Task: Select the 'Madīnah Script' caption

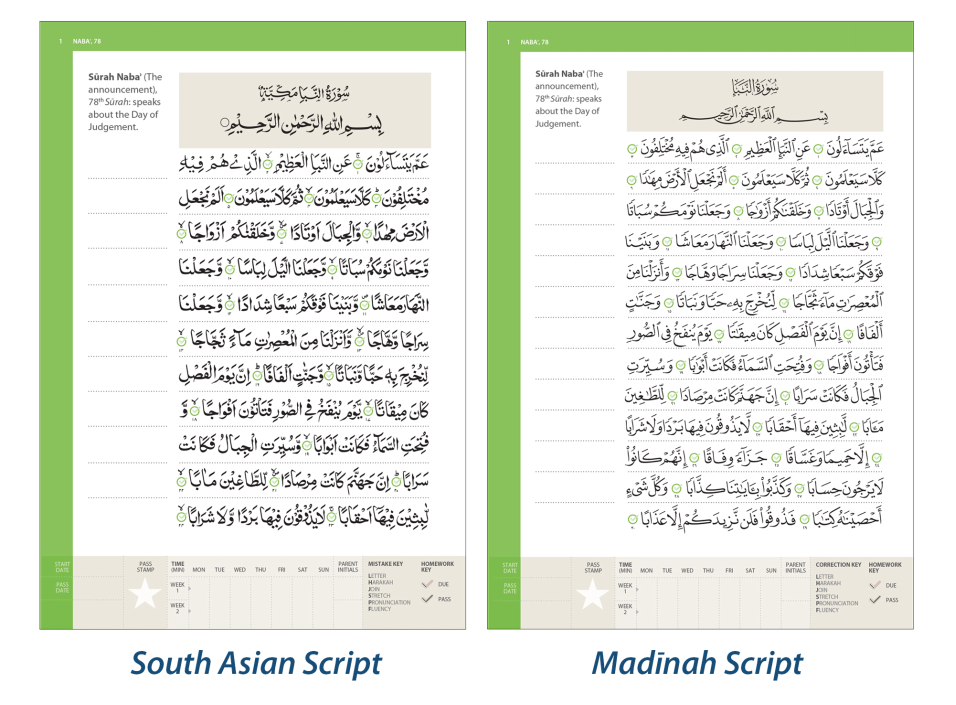Action: [697, 663]
